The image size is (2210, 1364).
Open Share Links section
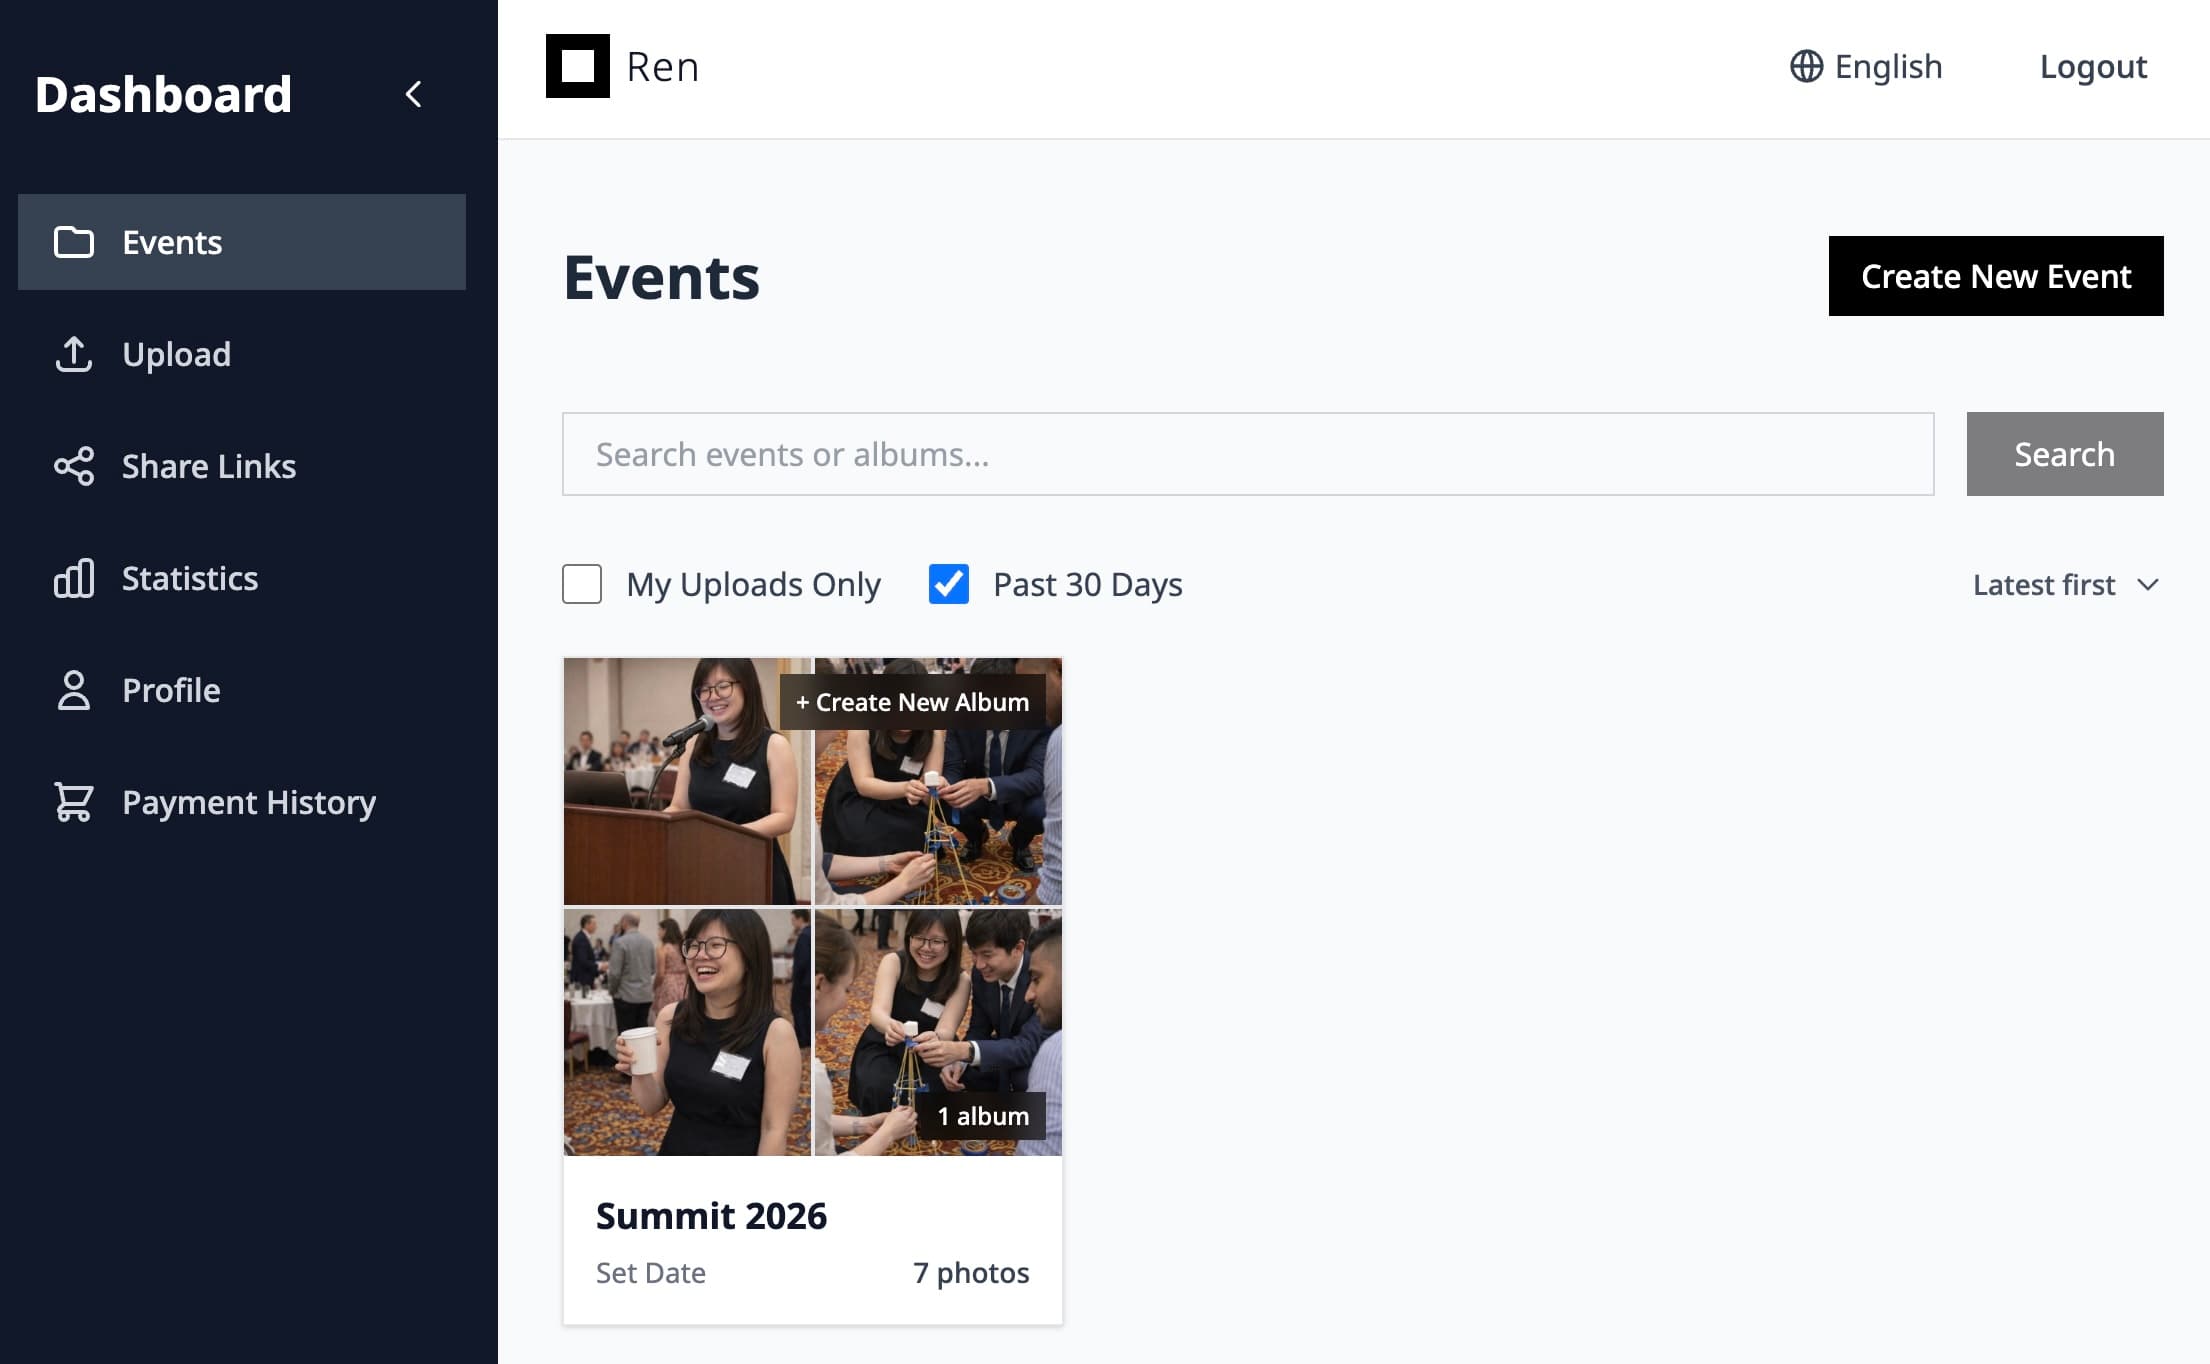[x=242, y=466]
